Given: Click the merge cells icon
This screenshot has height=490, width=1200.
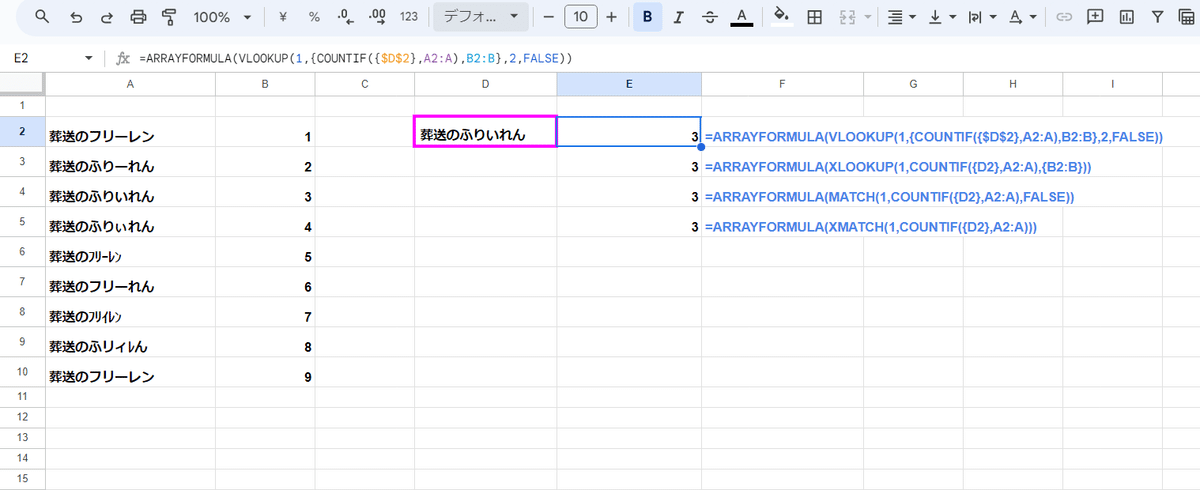Looking at the screenshot, I should click(x=846, y=17).
